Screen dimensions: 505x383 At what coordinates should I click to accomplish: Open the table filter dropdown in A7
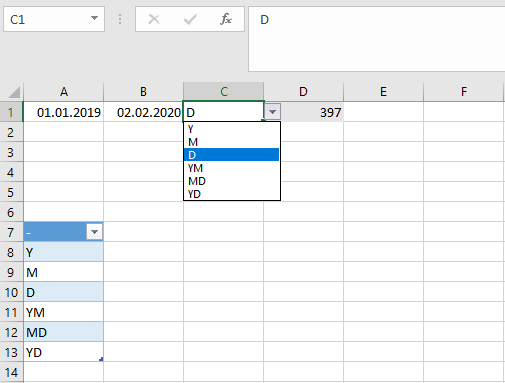[x=94, y=232]
